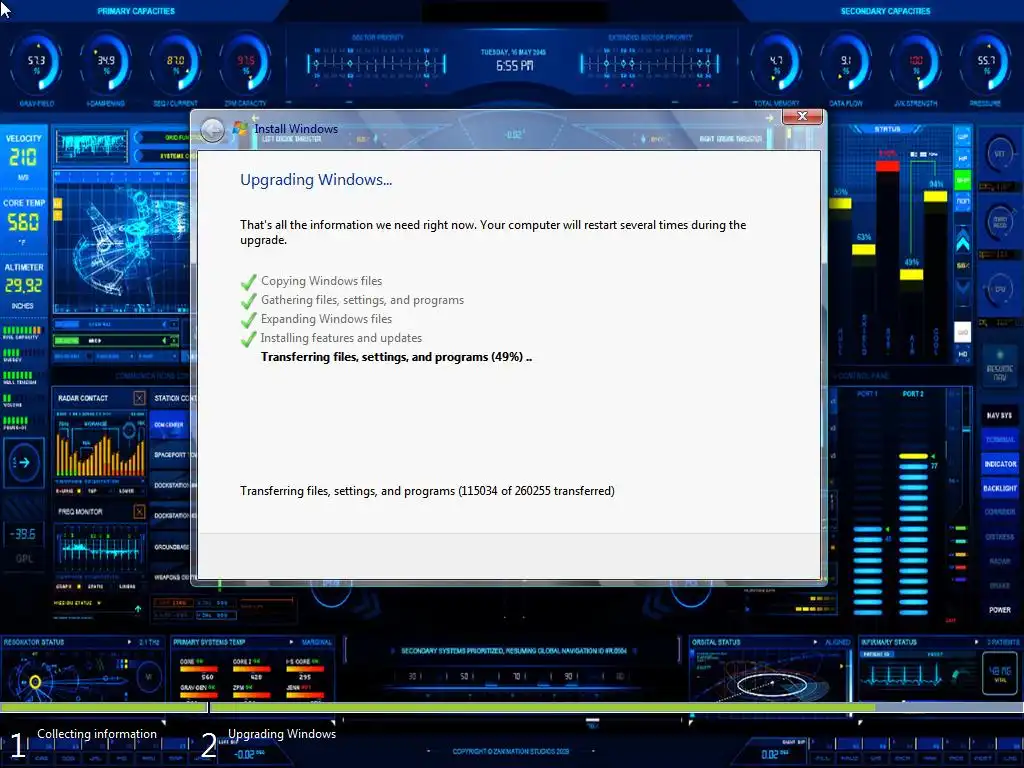Click the checkmark beside Copying Windows files
Viewport: 1024px width, 768px height.
point(248,281)
